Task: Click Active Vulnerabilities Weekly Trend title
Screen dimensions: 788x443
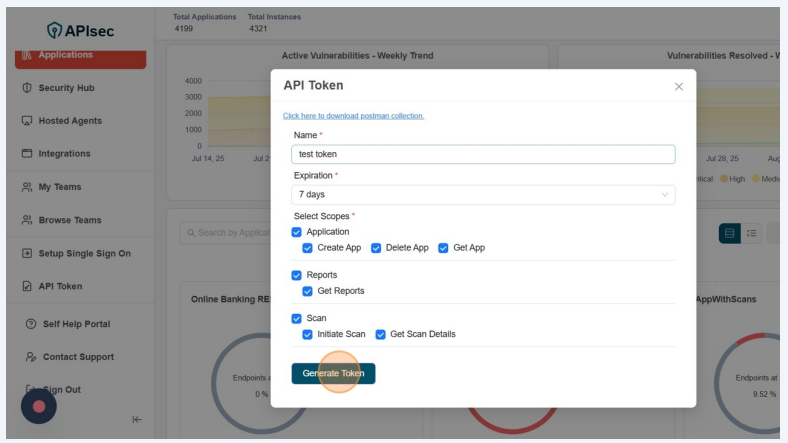Action: click(357, 56)
